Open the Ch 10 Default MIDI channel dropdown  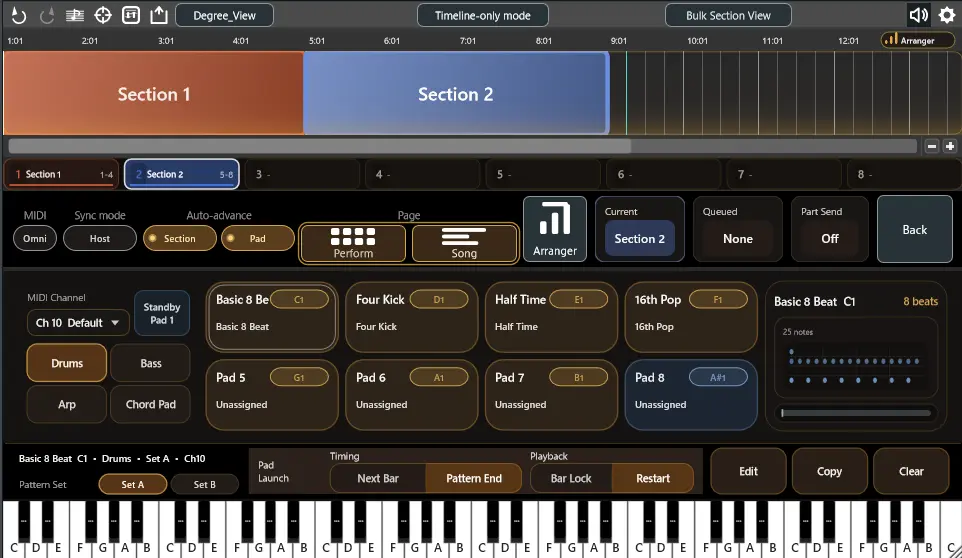point(78,323)
